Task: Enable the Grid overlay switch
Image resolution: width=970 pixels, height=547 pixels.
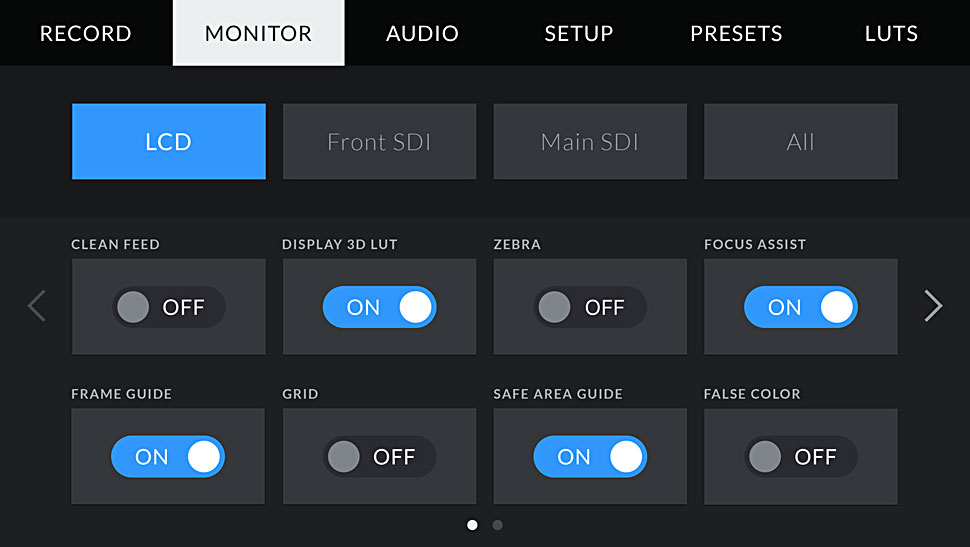Action: tap(379, 457)
